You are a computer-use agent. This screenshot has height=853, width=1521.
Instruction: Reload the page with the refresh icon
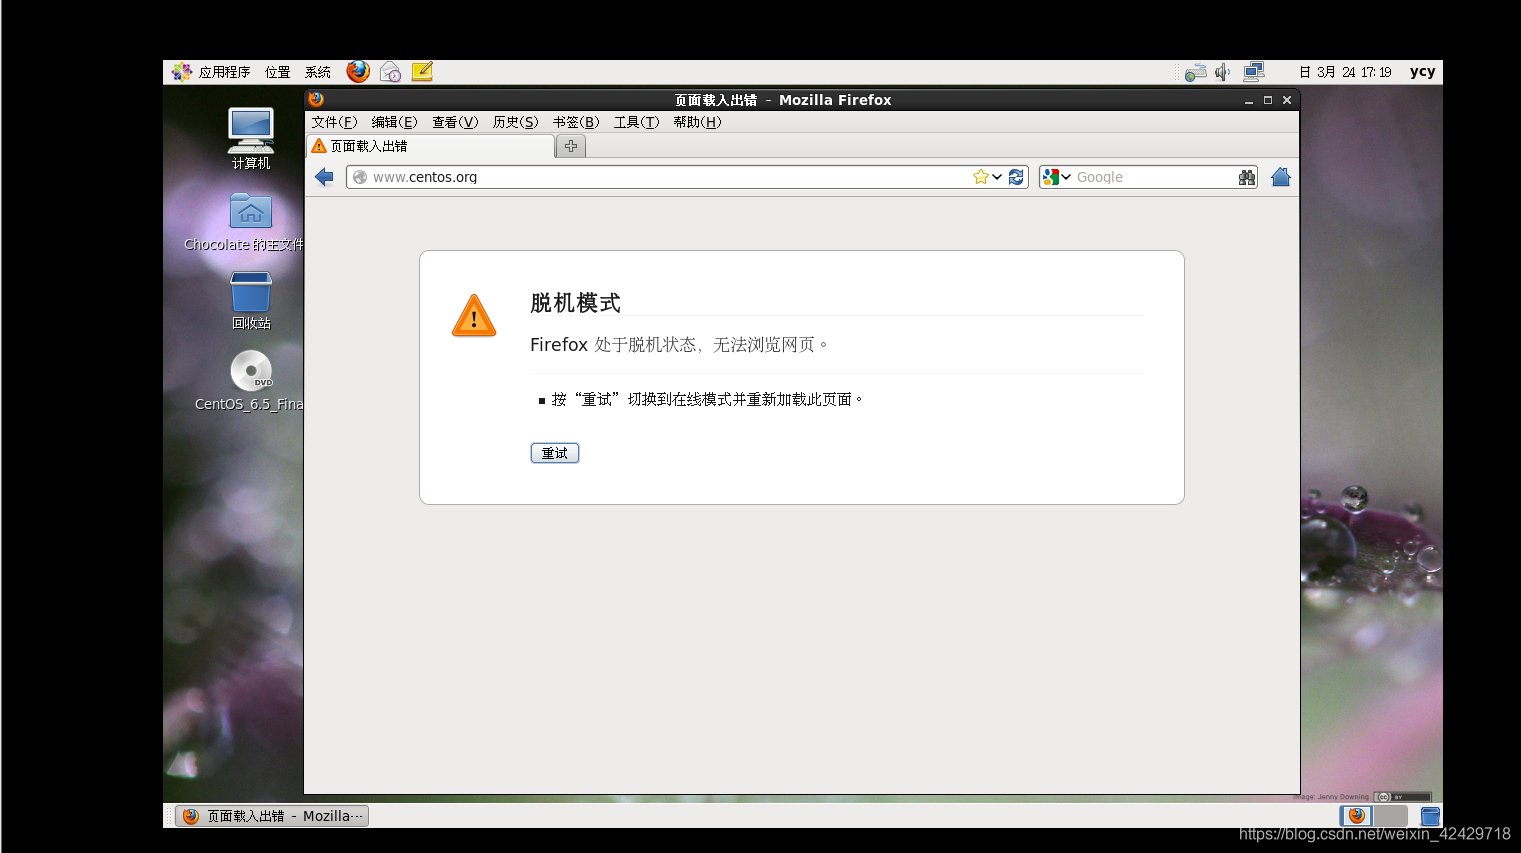coord(1016,177)
